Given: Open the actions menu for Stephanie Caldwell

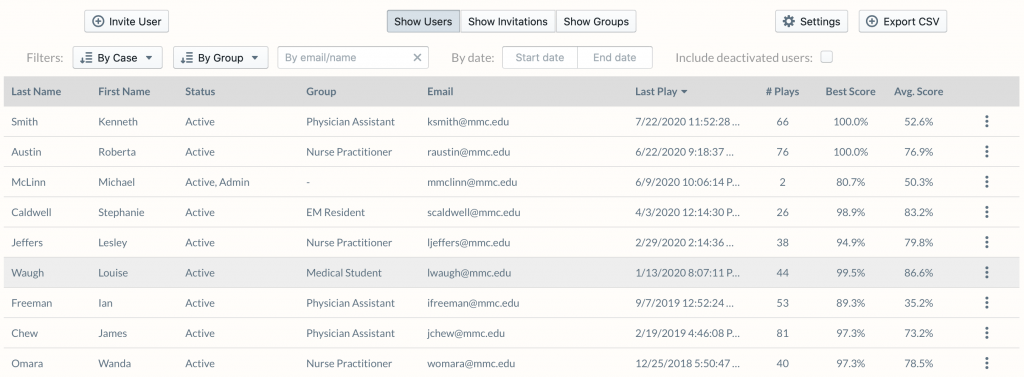Looking at the screenshot, I should (987, 212).
